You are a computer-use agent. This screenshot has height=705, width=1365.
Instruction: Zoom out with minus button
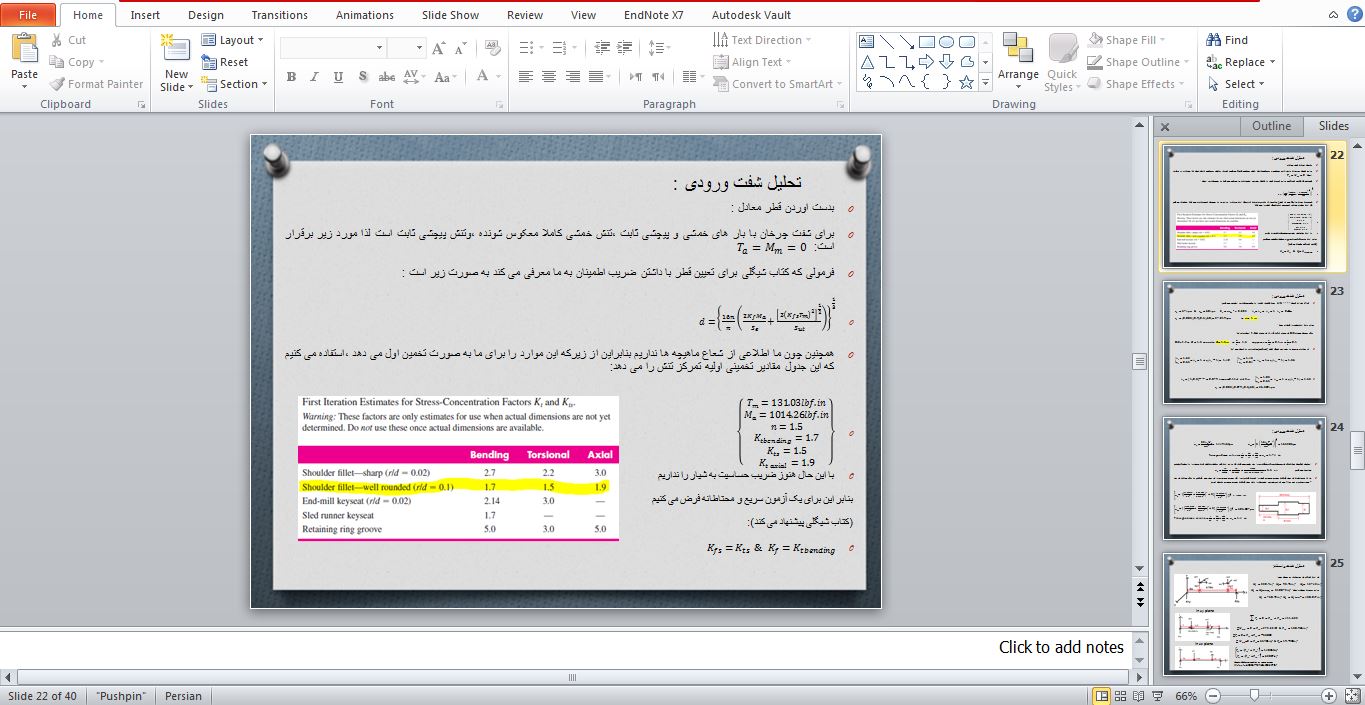(1212, 696)
